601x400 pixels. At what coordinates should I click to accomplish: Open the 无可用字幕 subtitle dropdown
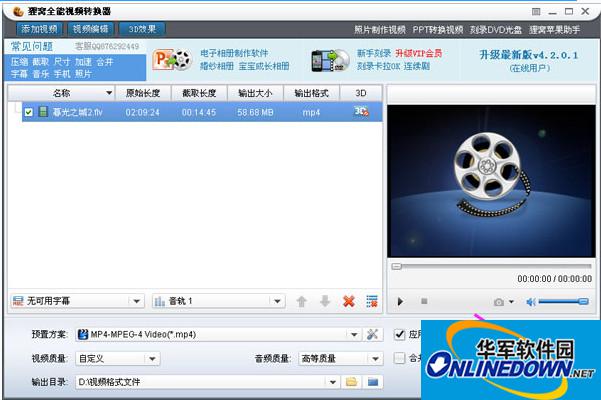tap(78, 301)
